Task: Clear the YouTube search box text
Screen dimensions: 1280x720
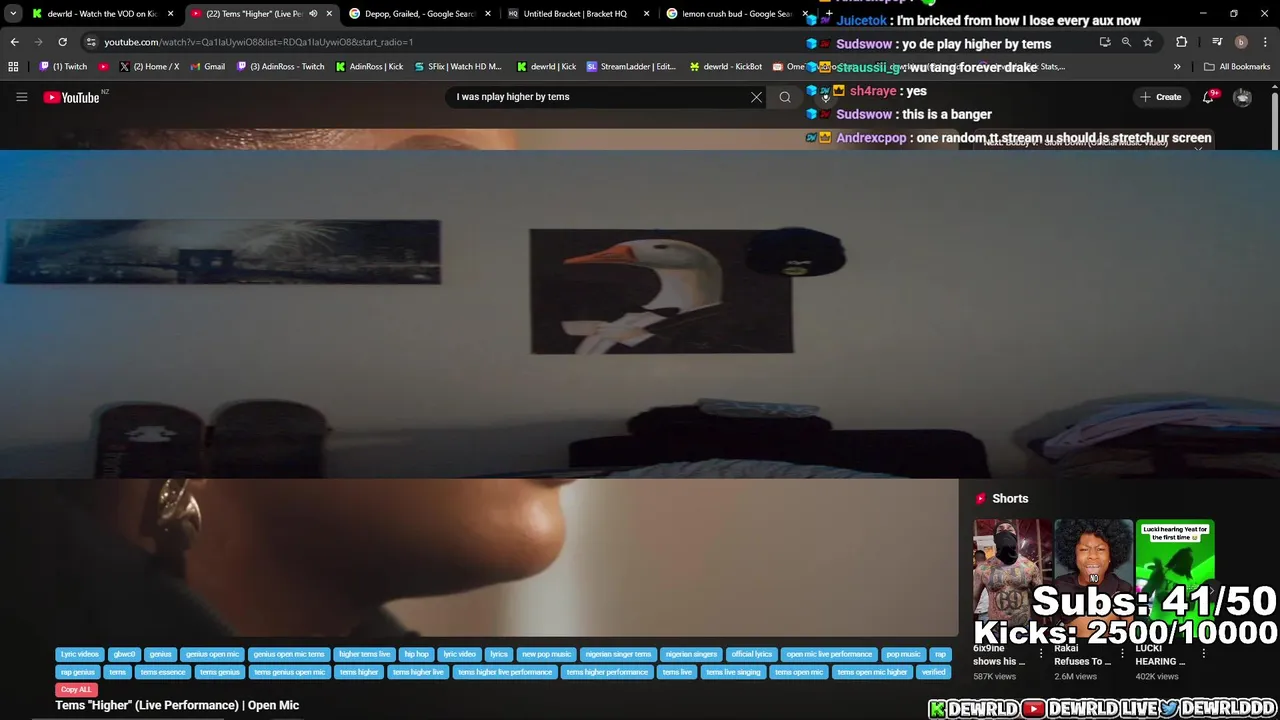Action: [756, 97]
